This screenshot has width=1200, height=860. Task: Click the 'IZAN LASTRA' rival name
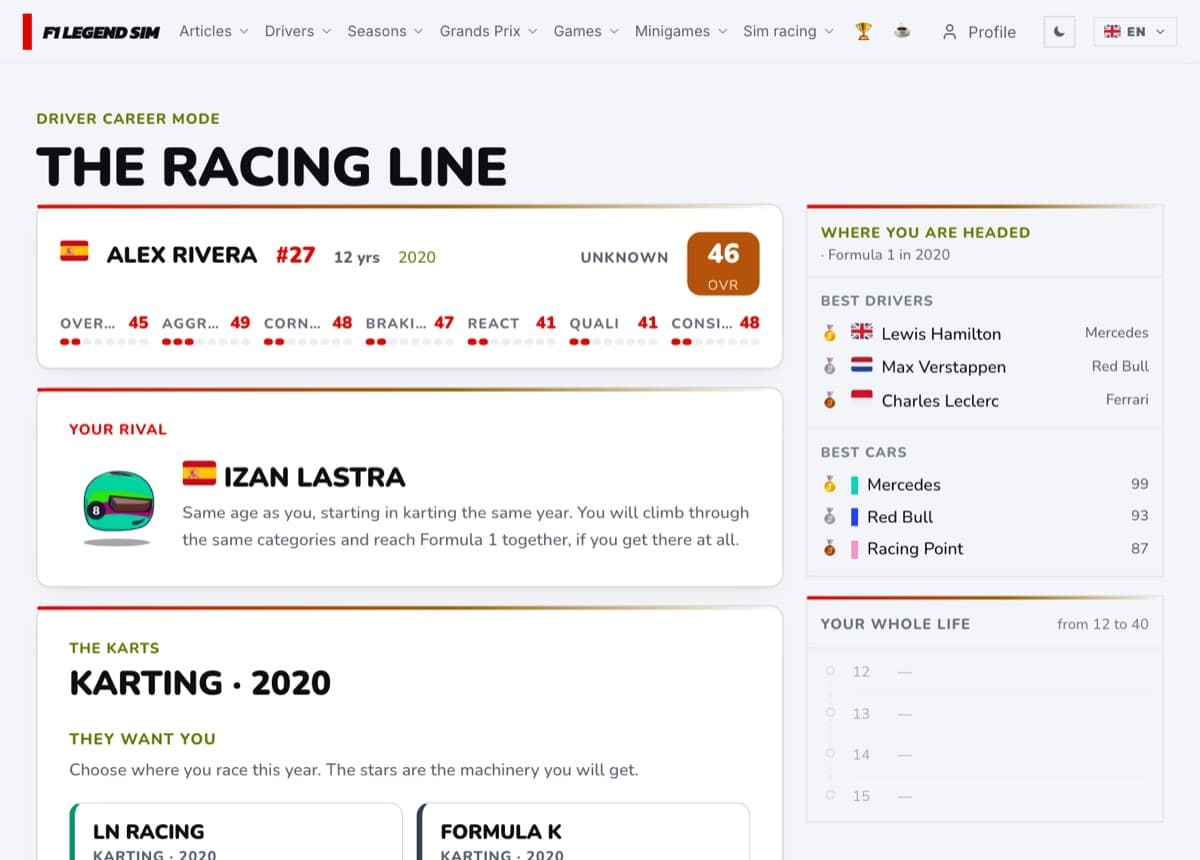[314, 477]
